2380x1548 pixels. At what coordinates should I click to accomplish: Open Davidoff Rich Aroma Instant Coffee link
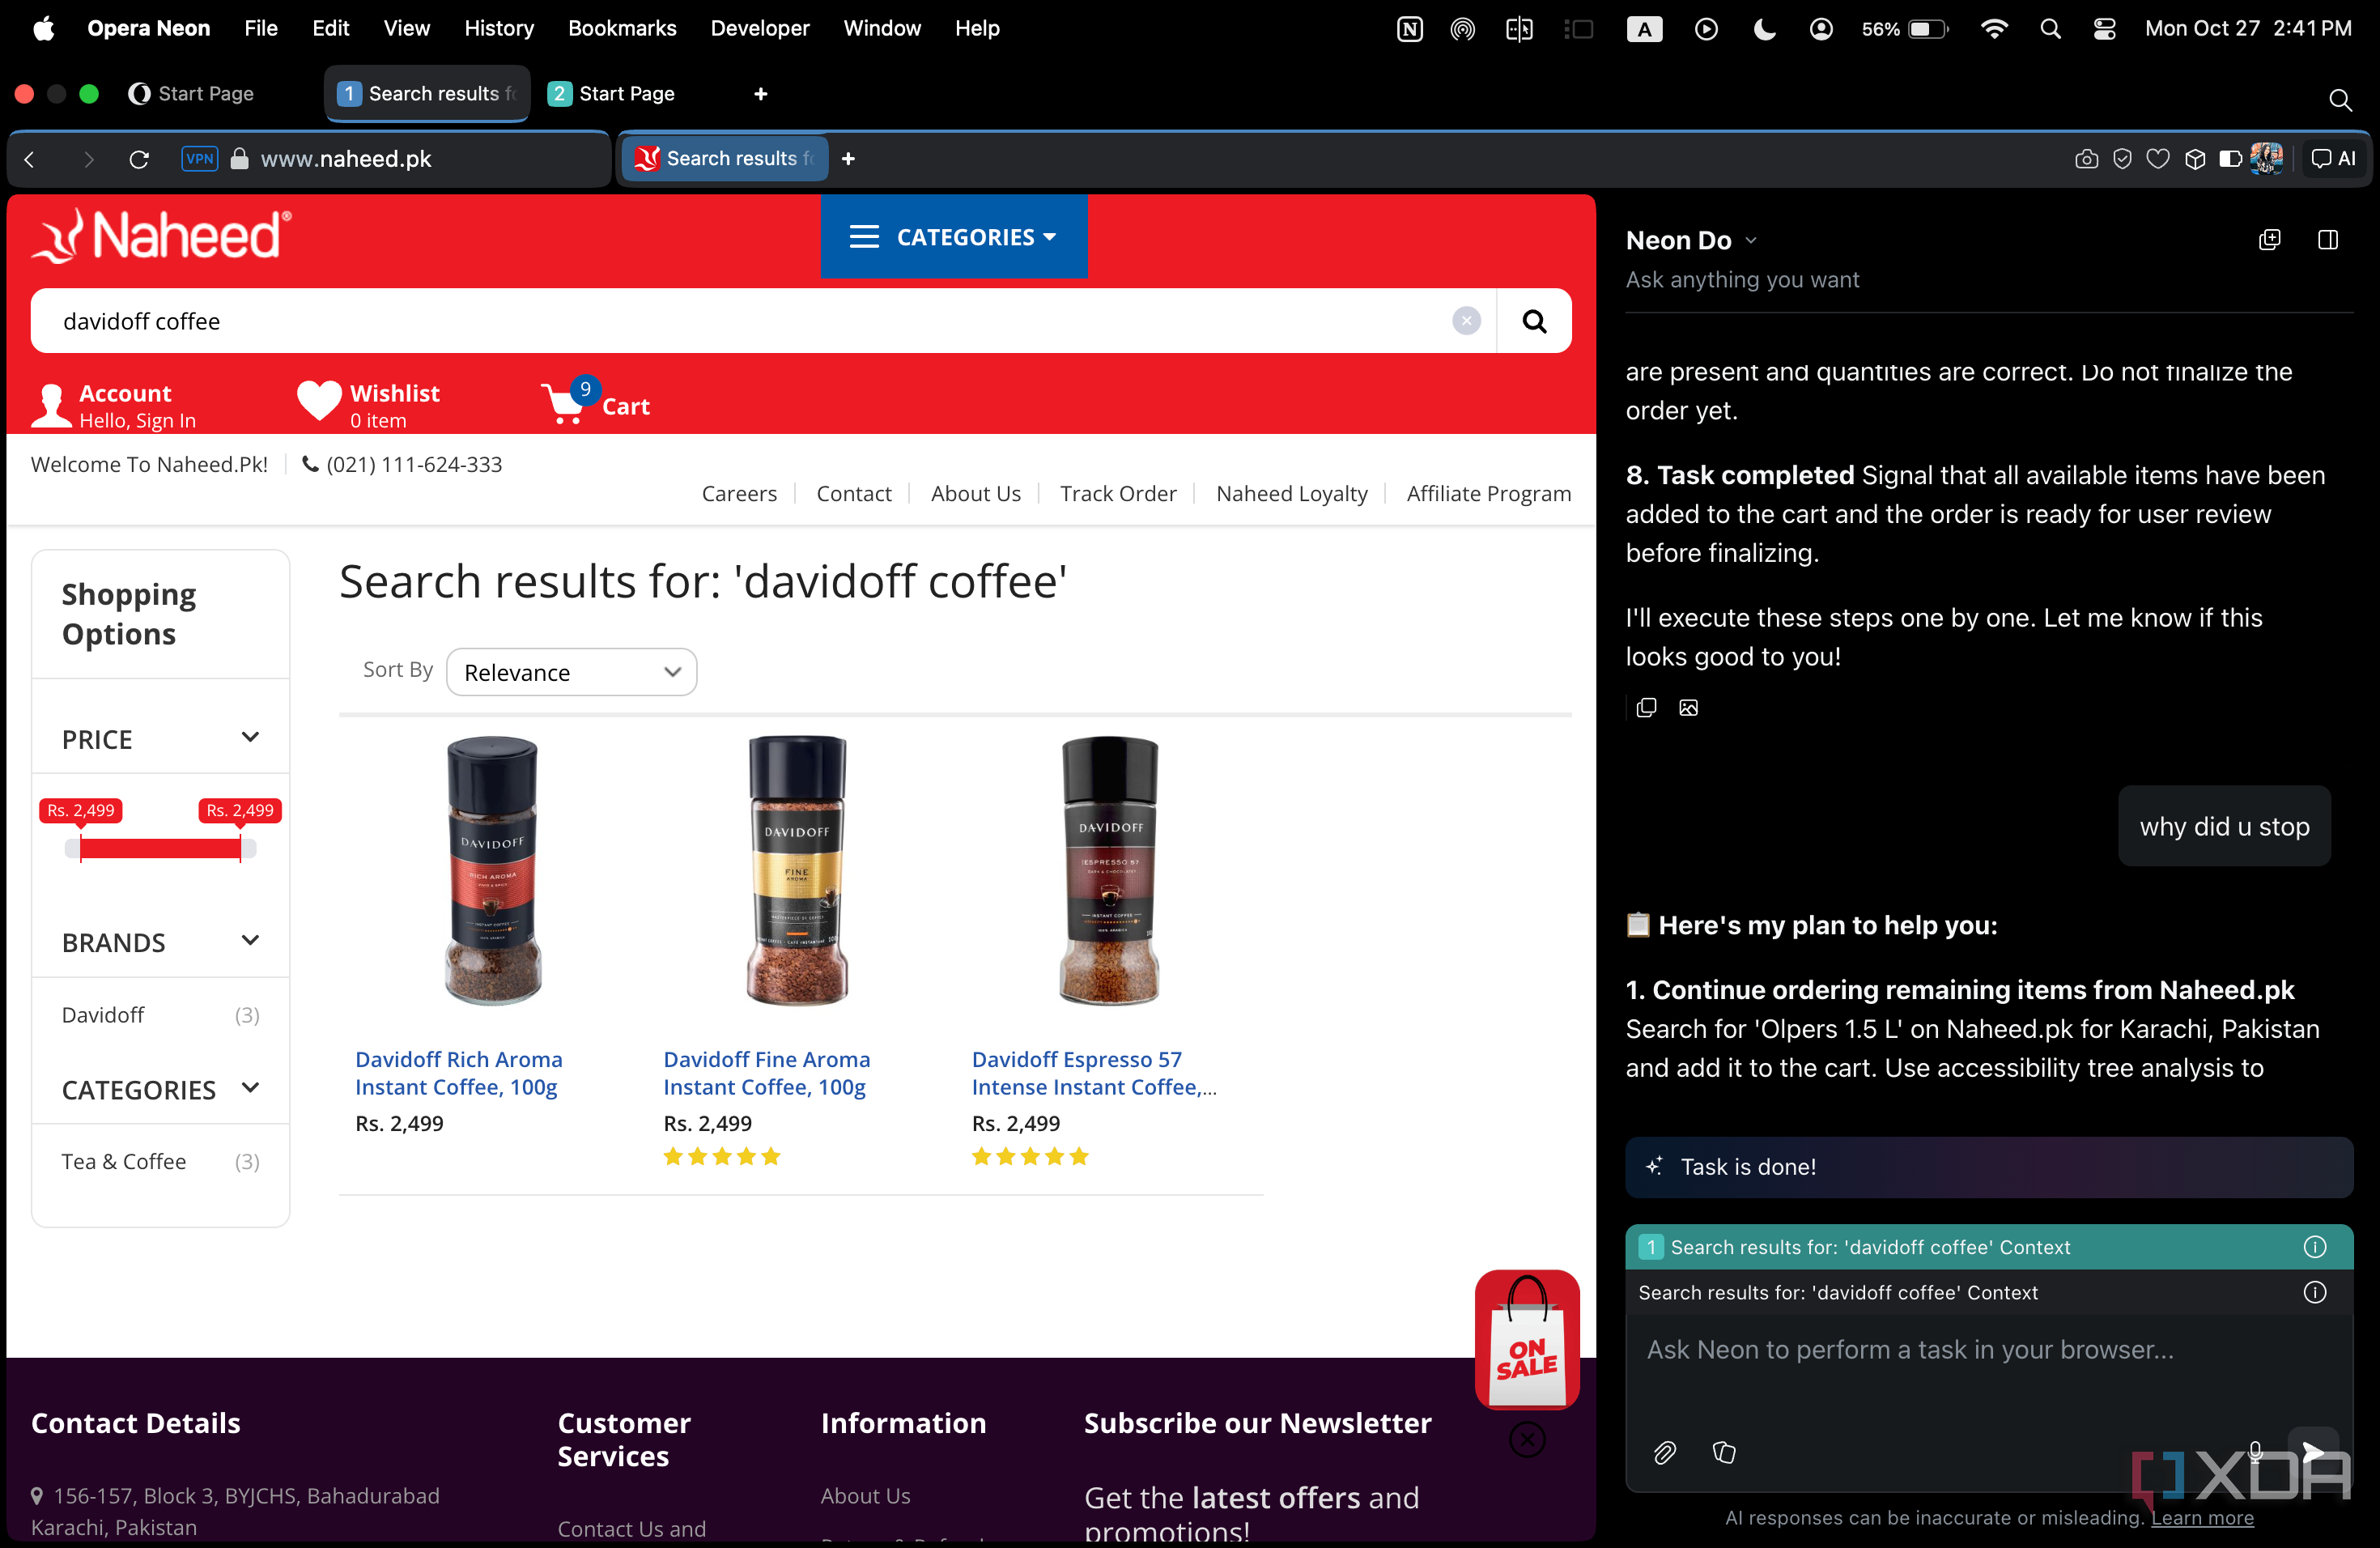[458, 1073]
